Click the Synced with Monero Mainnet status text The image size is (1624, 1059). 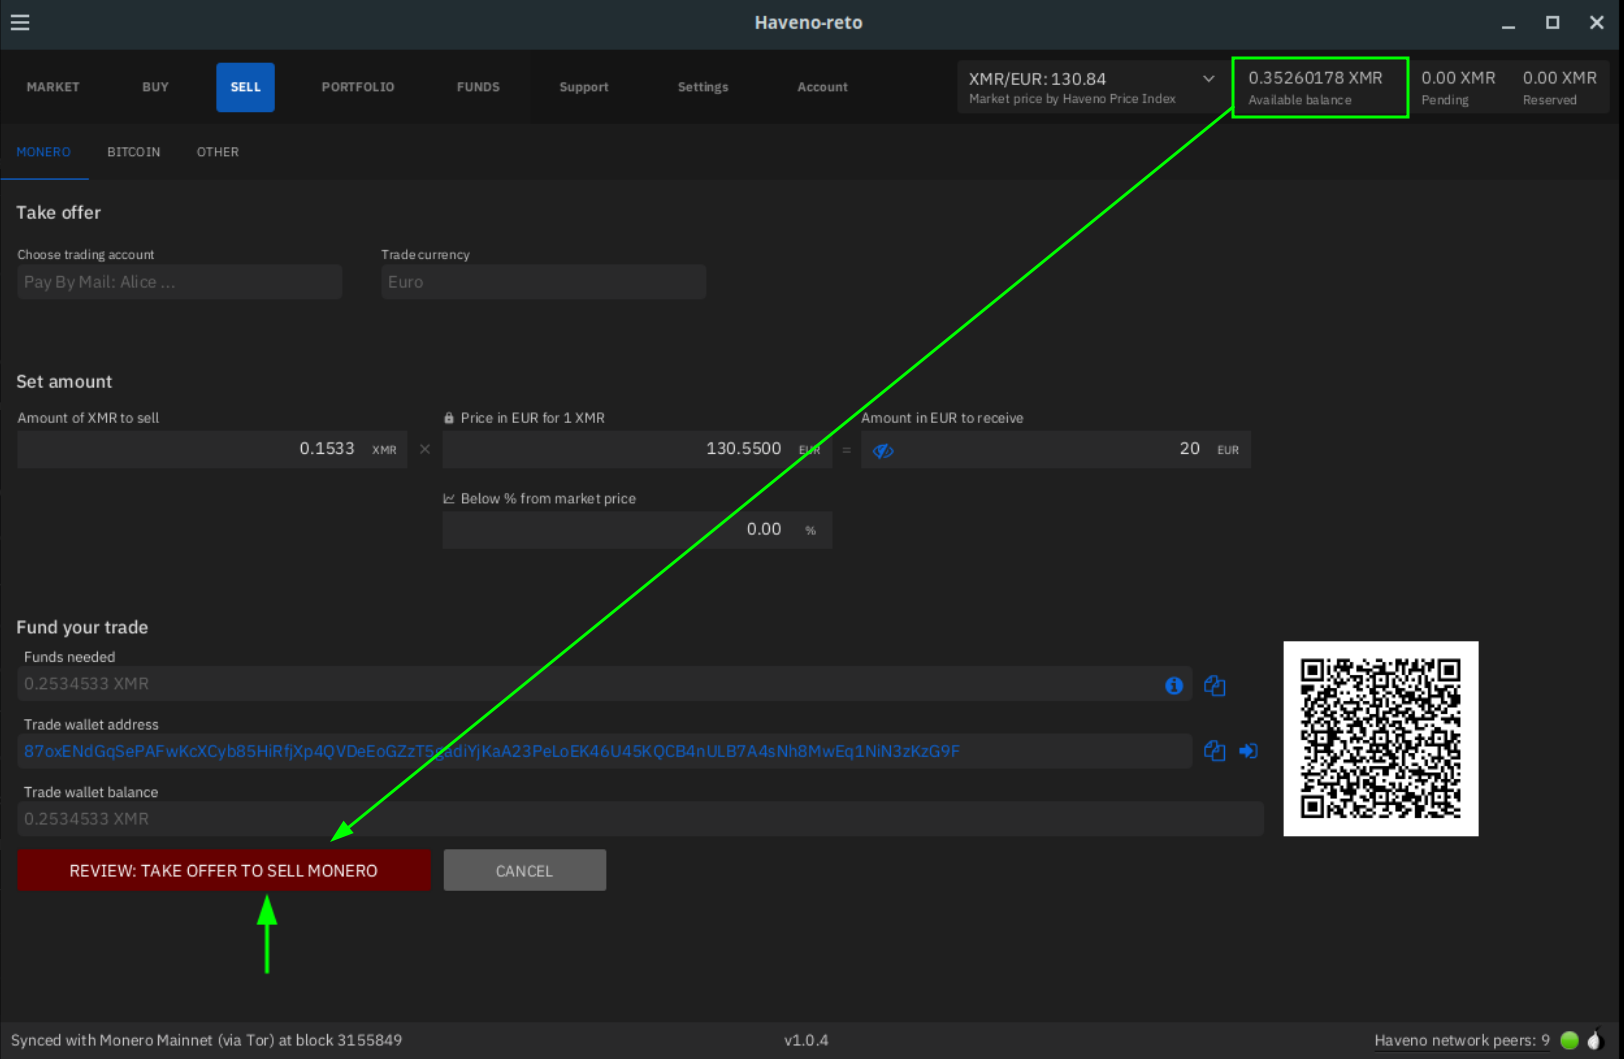(x=206, y=1040)
